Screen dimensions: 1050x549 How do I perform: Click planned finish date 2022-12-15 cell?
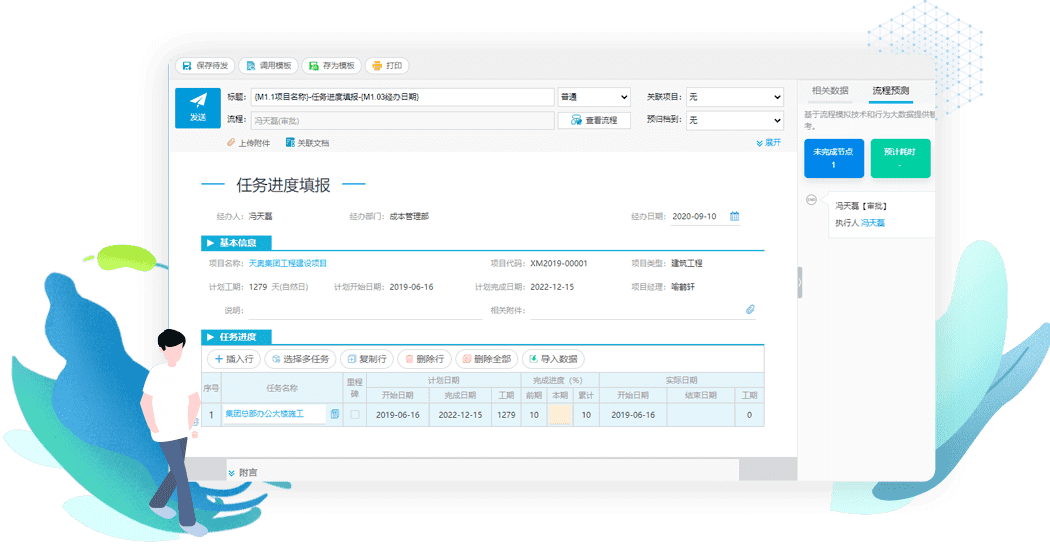click(460, 414)
